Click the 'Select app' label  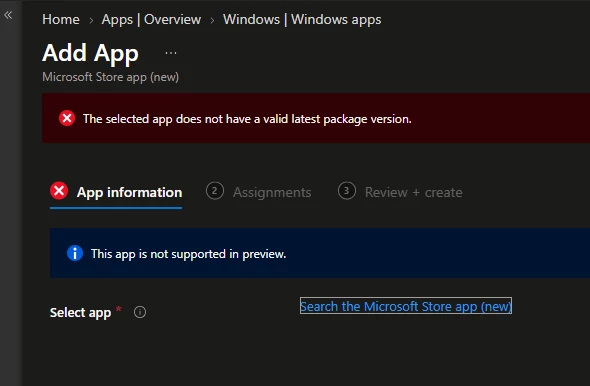81,313
